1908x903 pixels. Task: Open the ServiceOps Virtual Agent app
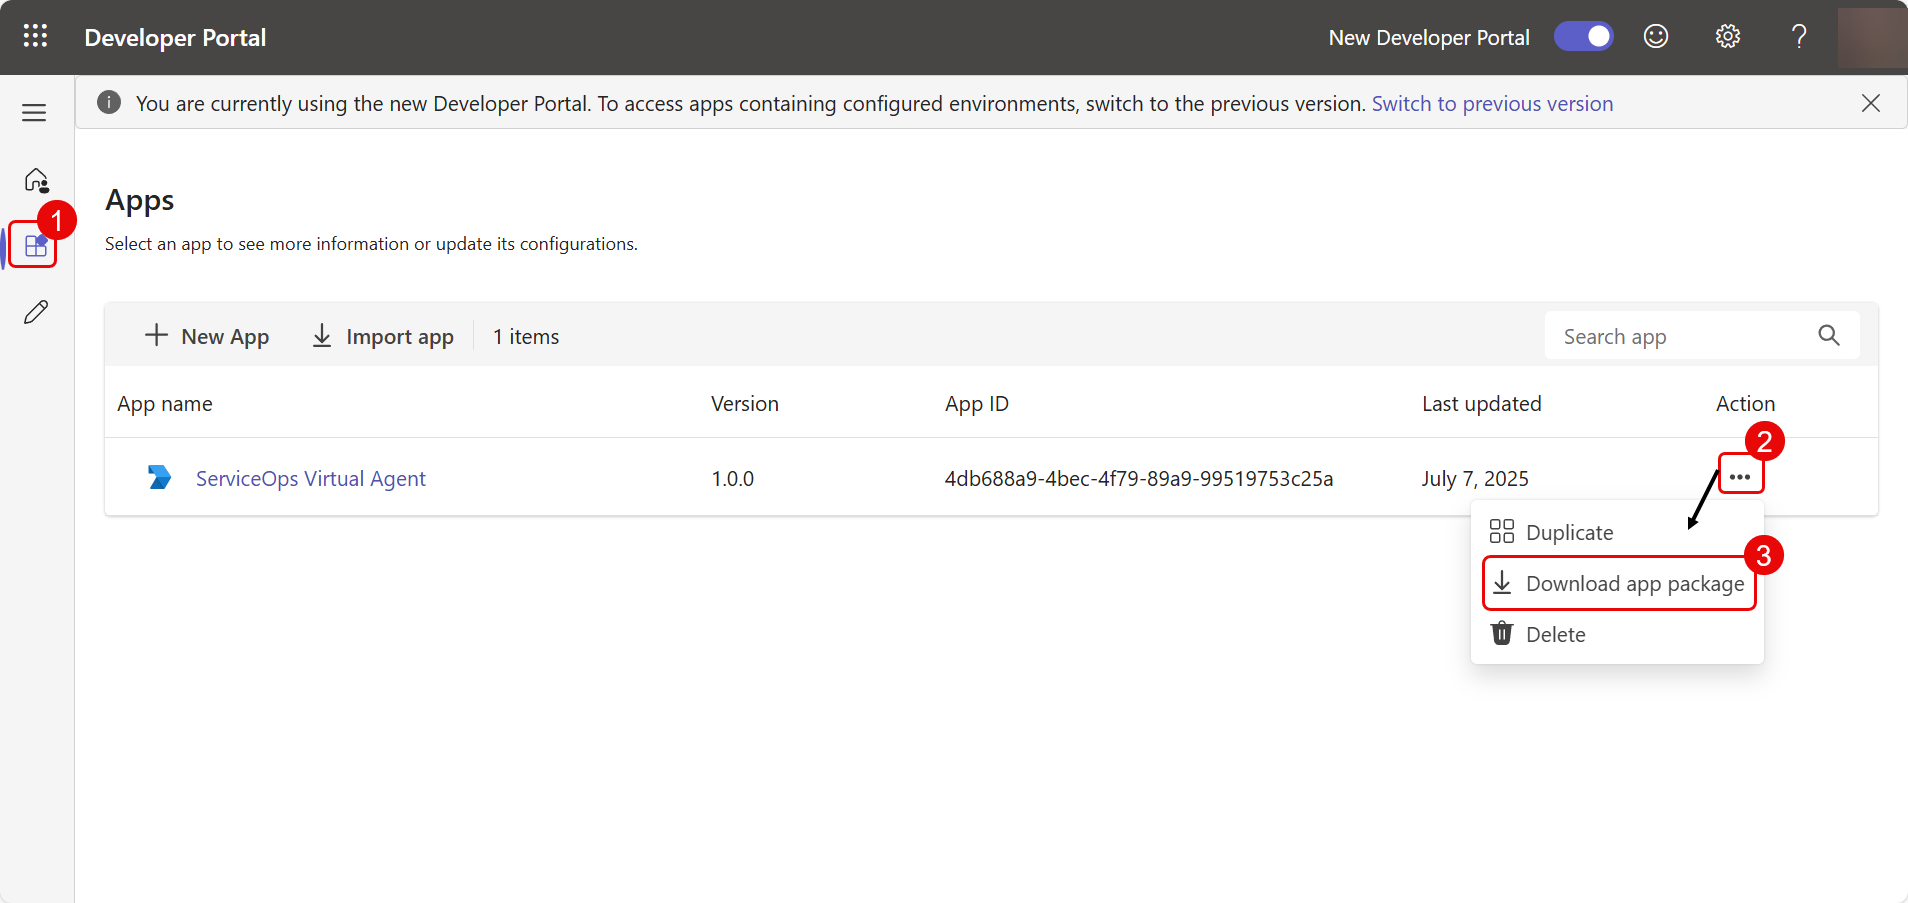310,479
